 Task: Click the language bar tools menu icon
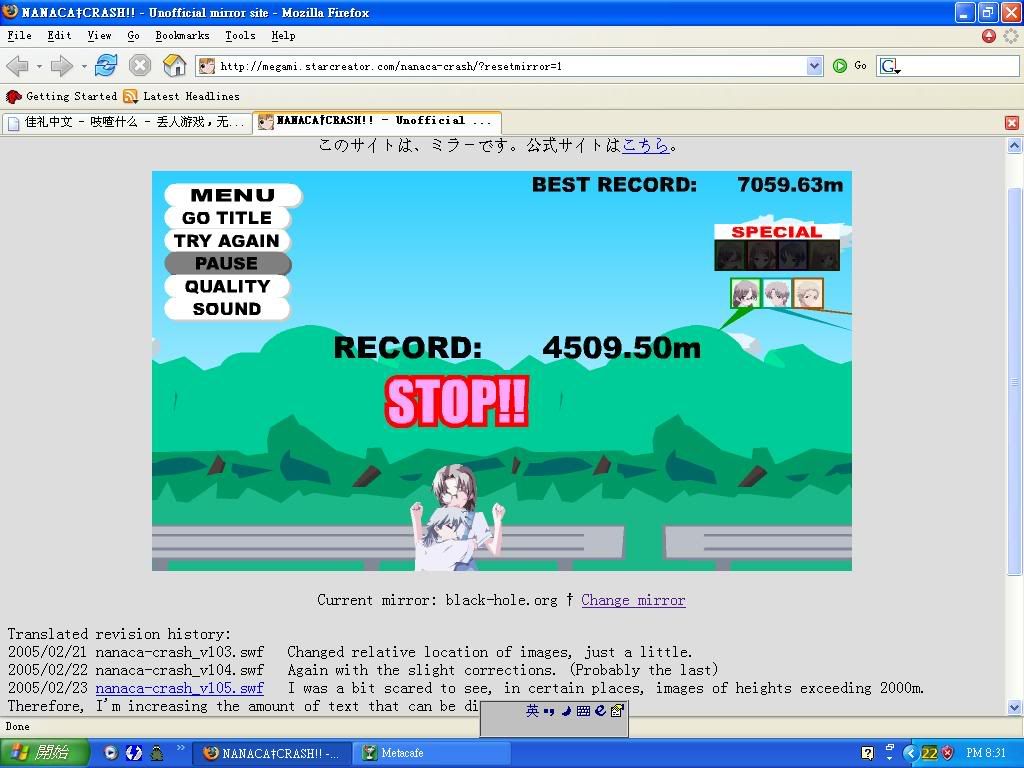pos(617,711)
